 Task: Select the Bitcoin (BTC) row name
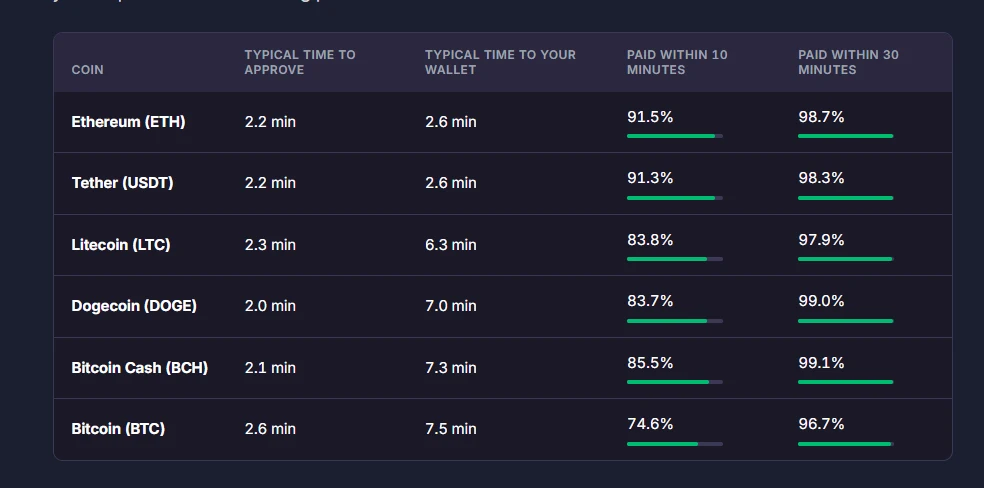(118, 428)
